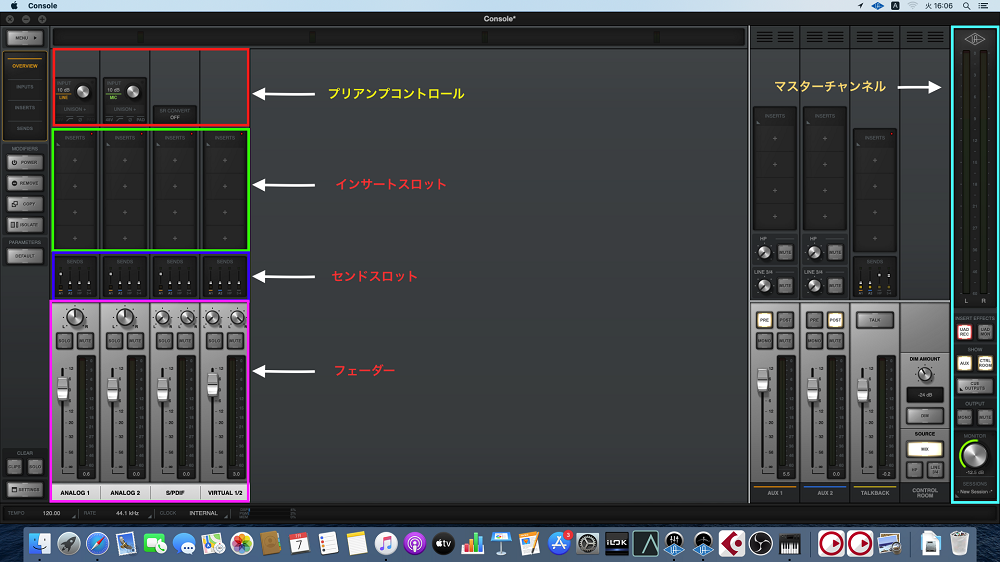
Task: Enable PAD on Analog 2 preamp
Action: (141, 119)
